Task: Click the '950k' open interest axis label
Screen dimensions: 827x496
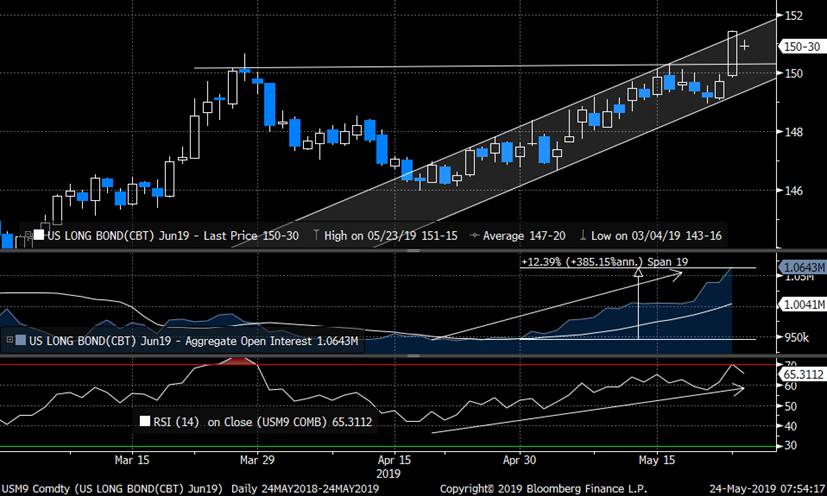Action: (796, 337)
